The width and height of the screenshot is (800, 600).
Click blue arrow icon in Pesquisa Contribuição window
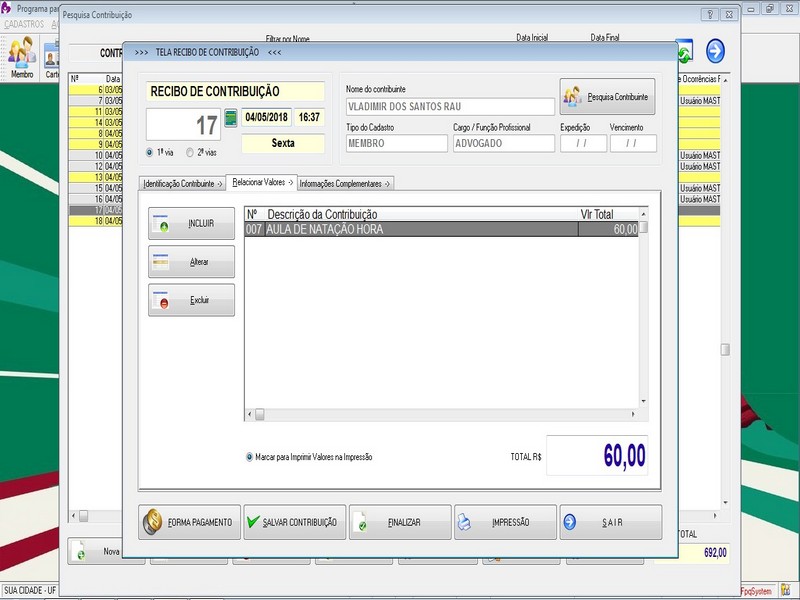pos(715,51)
